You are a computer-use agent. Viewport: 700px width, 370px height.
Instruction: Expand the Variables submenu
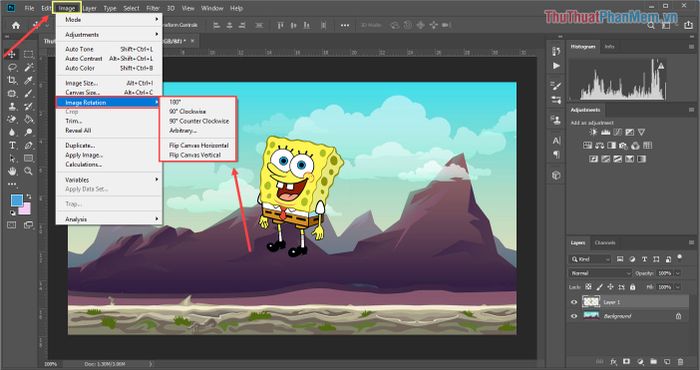click(x=109, y=179)
